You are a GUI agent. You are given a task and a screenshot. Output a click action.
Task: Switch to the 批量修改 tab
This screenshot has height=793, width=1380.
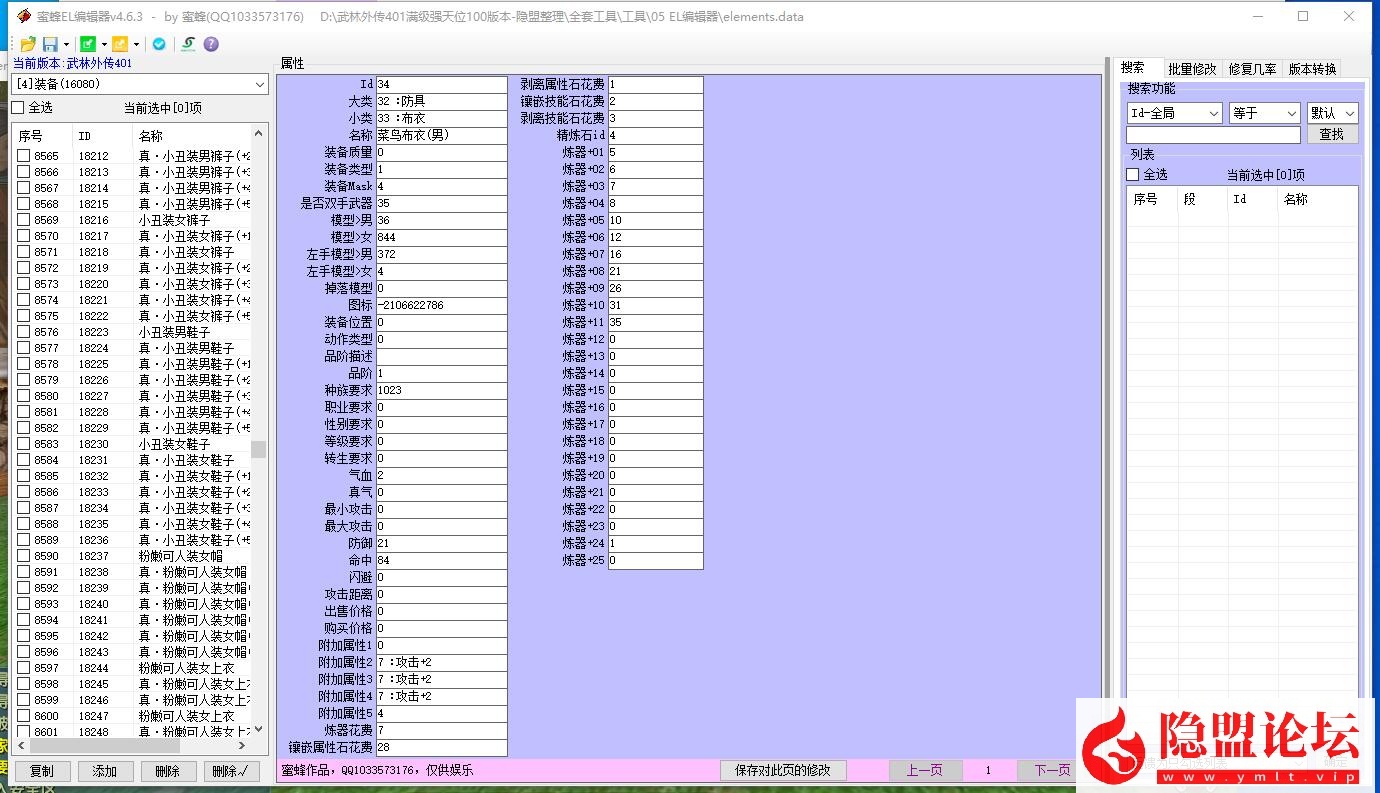[1192, 69]
